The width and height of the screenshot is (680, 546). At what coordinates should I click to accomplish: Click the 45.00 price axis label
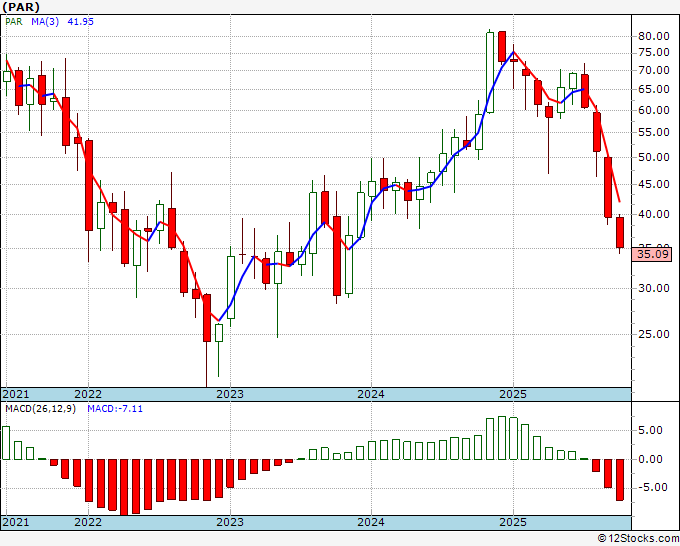pos(654,184)
